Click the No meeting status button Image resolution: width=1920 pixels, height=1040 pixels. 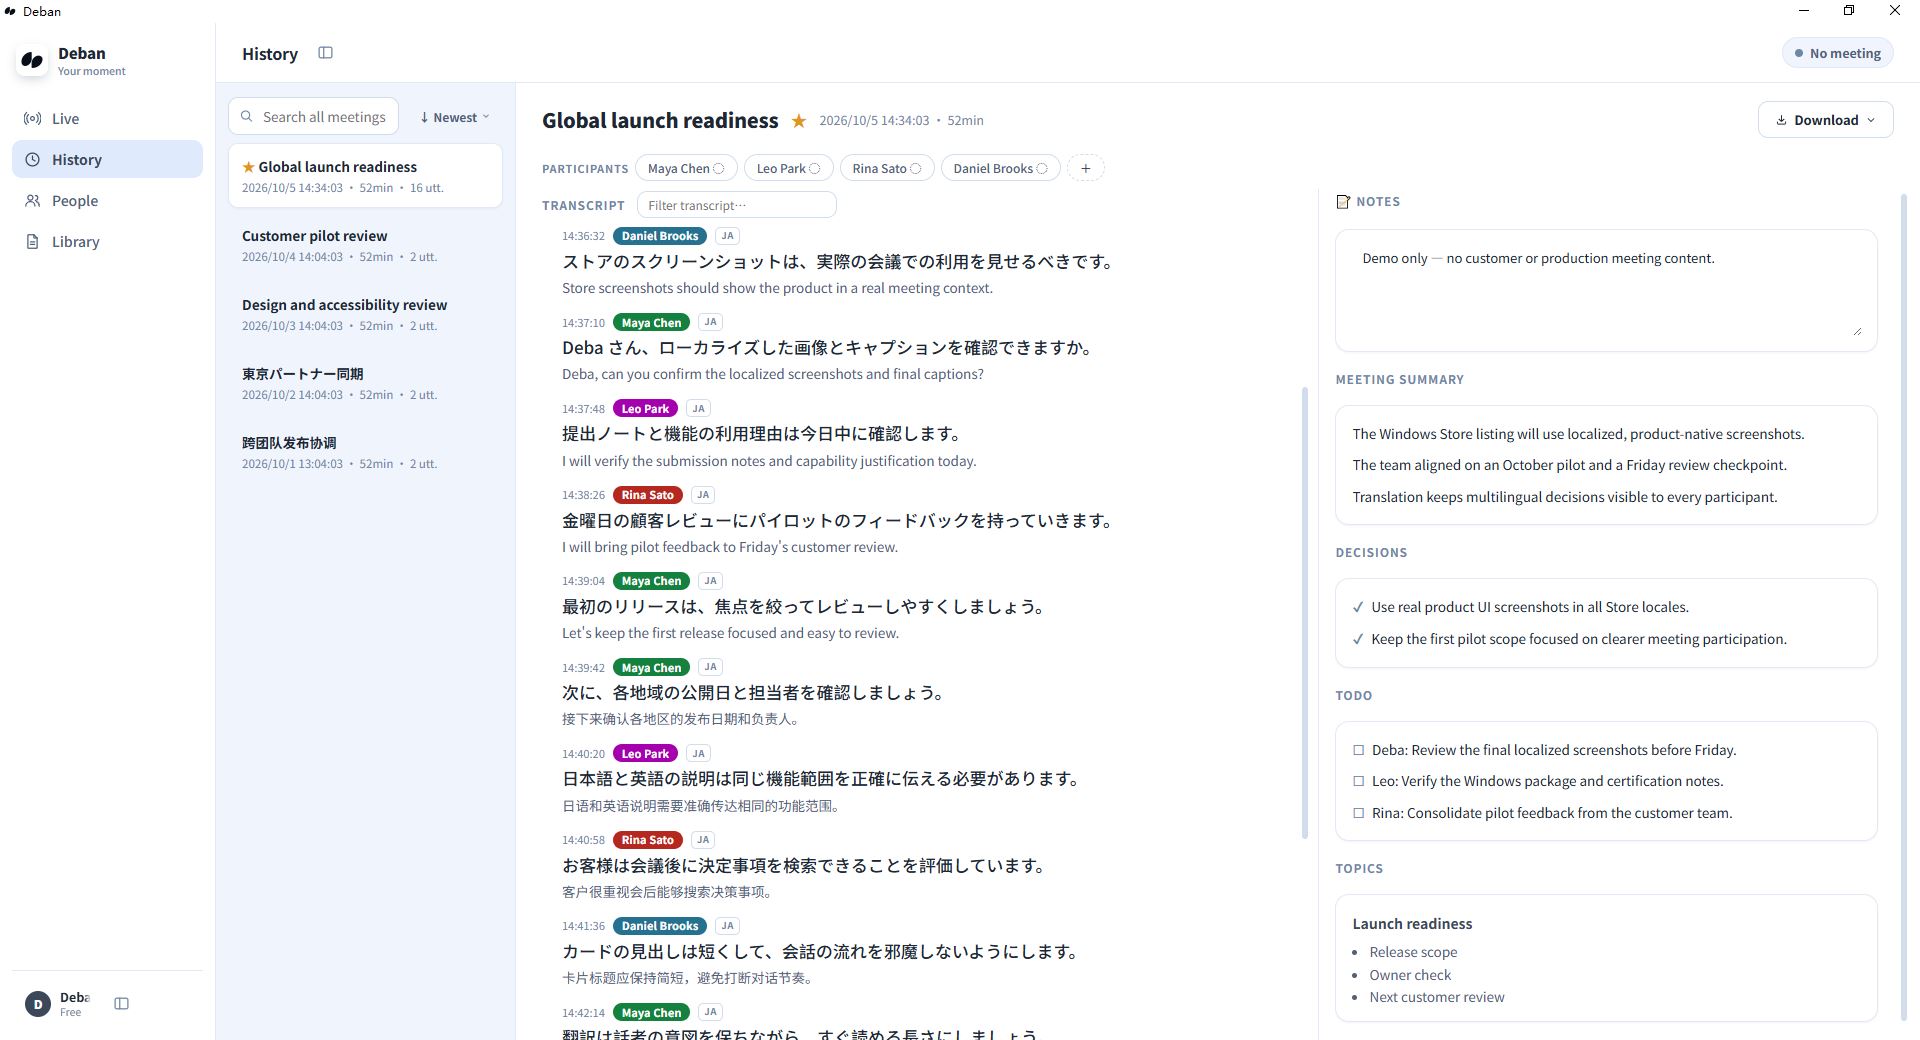[1838, 54]
